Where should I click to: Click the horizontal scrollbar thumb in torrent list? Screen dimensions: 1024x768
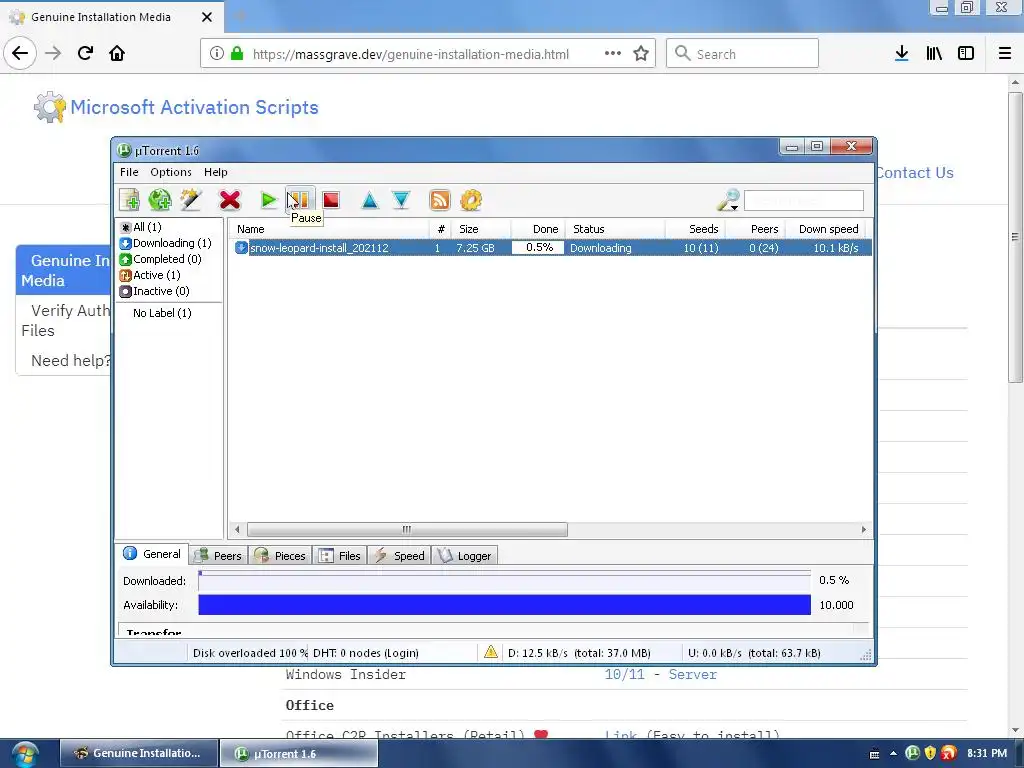point(407,529)
